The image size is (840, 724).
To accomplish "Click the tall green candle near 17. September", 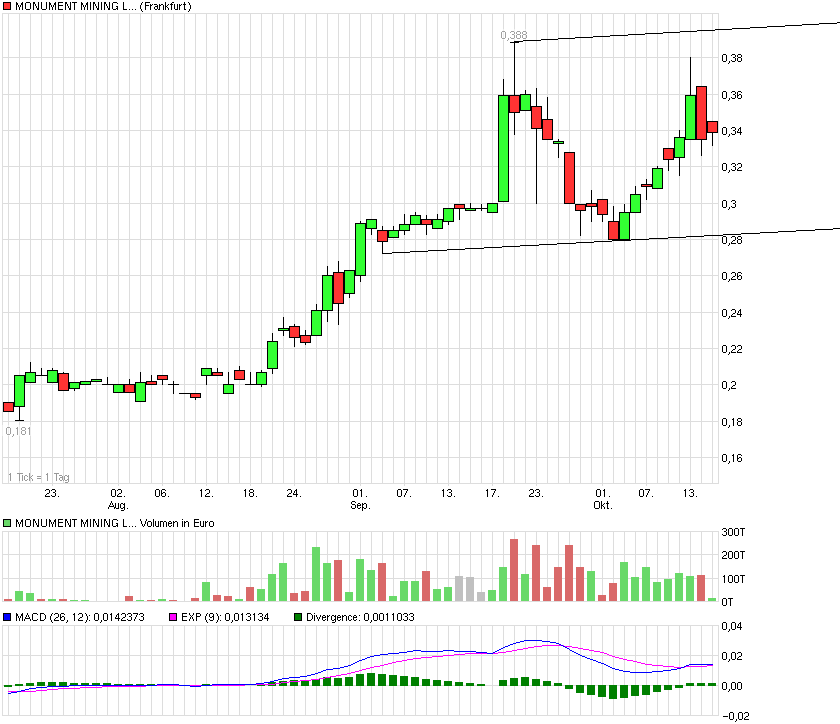I will (x=504, y=148).
